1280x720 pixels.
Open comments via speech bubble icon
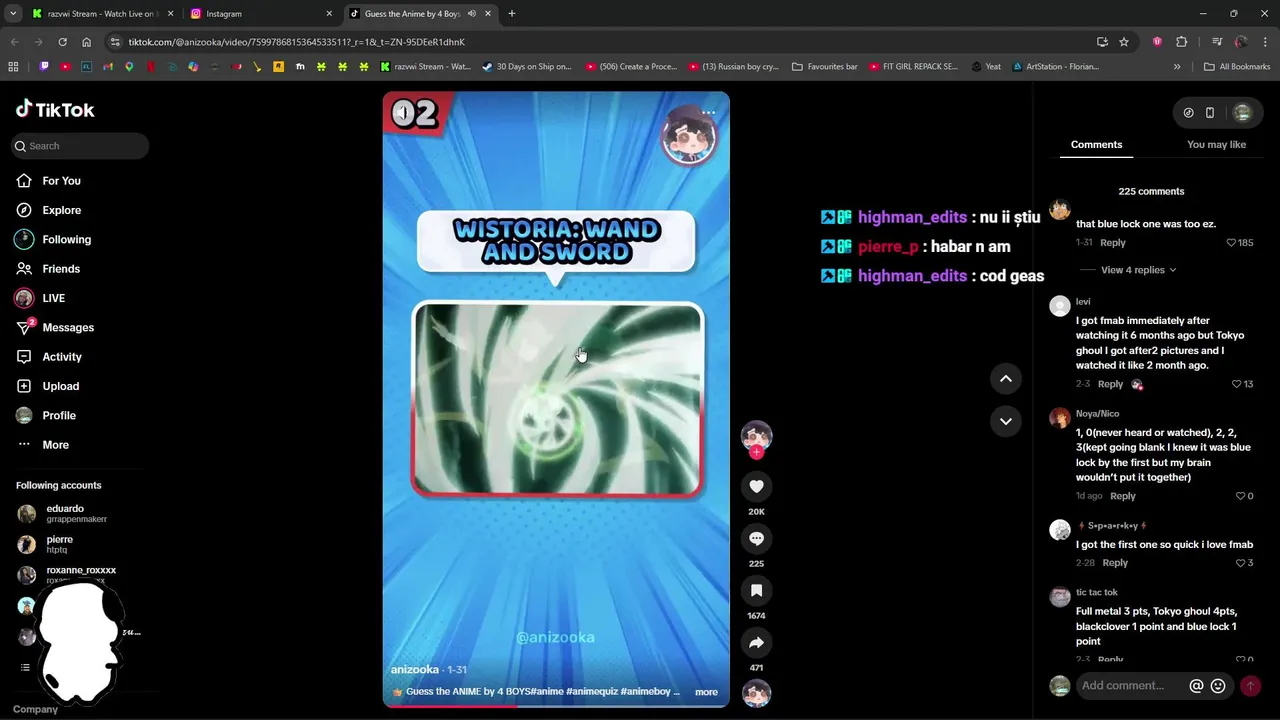tap(756, 538)
